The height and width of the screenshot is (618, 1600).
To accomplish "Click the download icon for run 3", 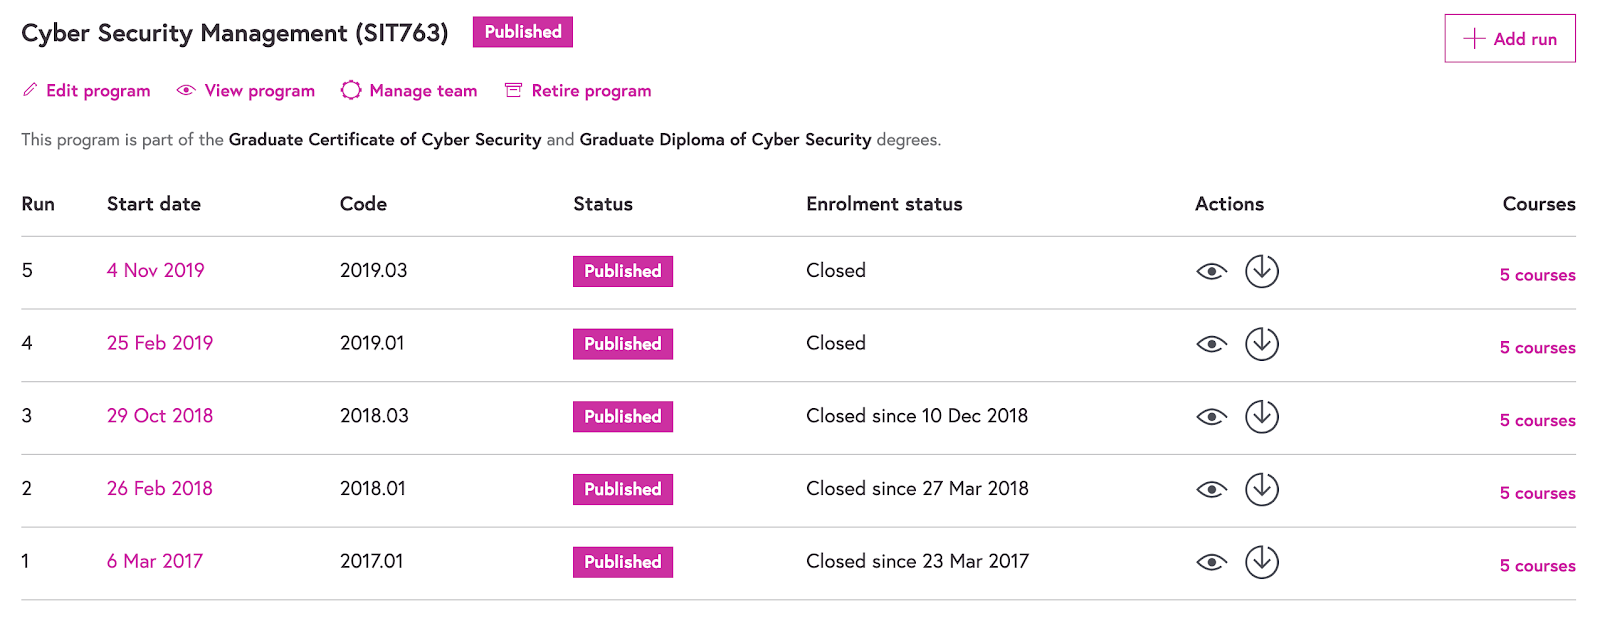I will pos(1262,417).
